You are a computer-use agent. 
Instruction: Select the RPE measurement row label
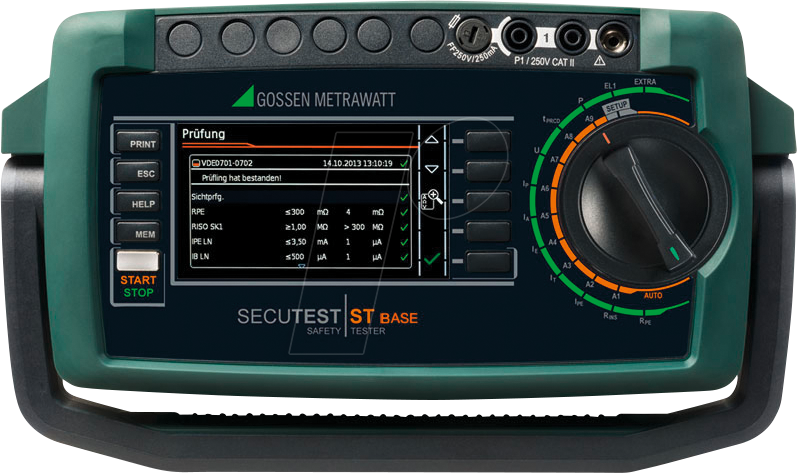click(x=198, y=211)
